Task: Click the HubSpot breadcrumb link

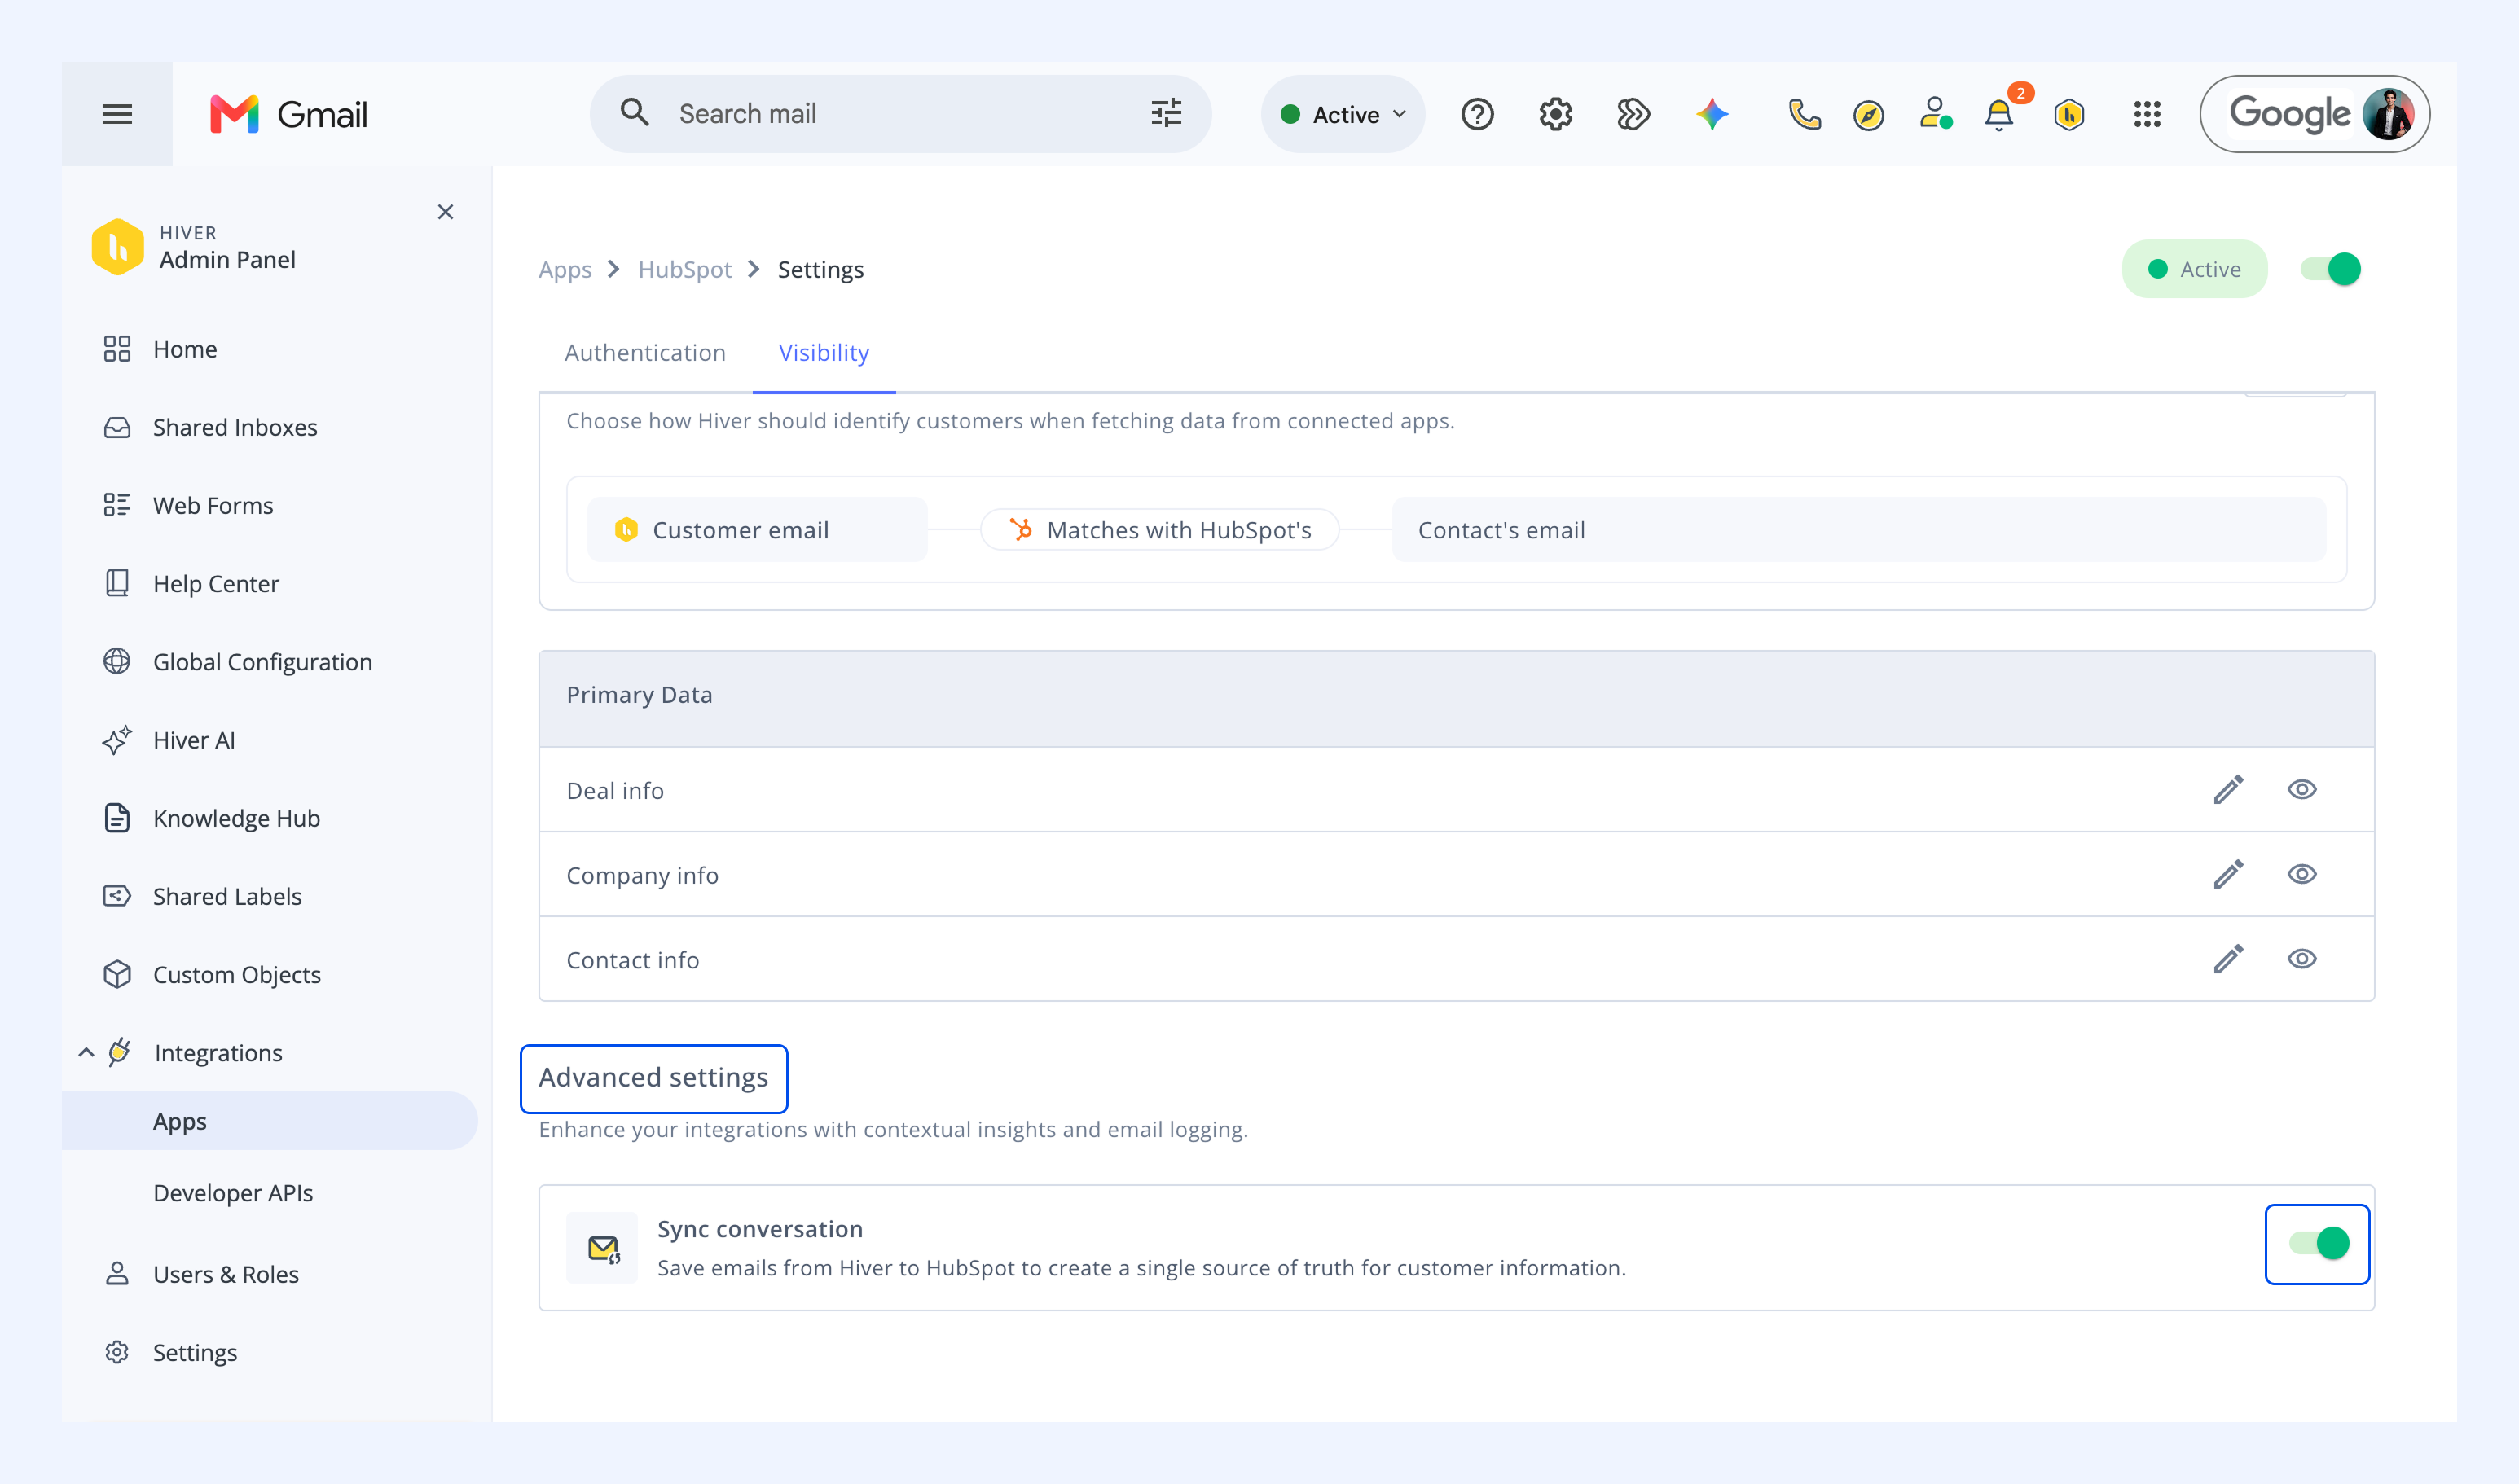Action: click(x=685, y=270)
